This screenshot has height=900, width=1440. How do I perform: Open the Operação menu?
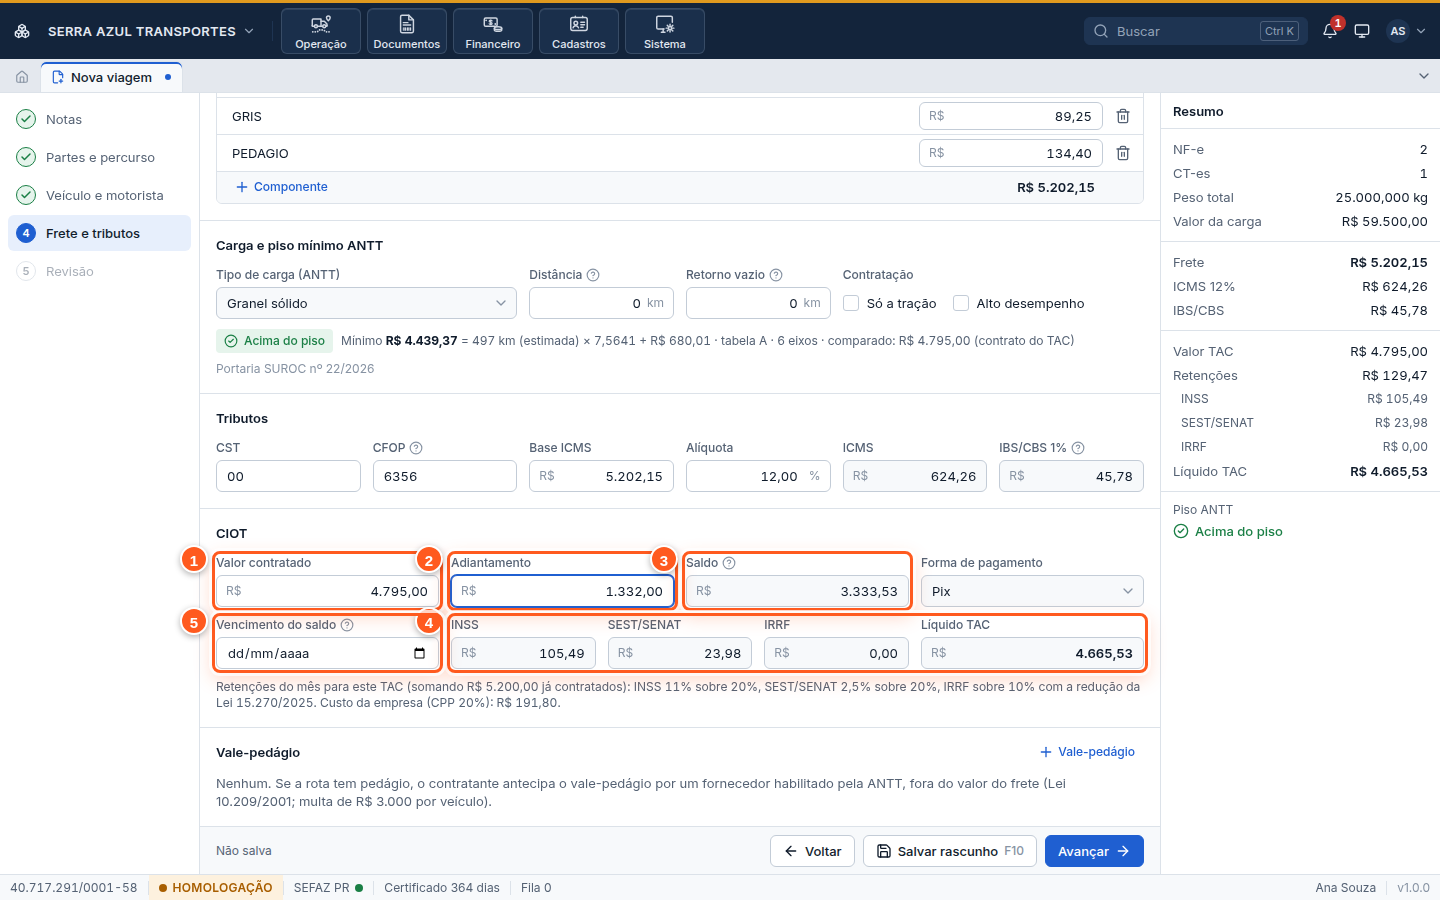321,31
